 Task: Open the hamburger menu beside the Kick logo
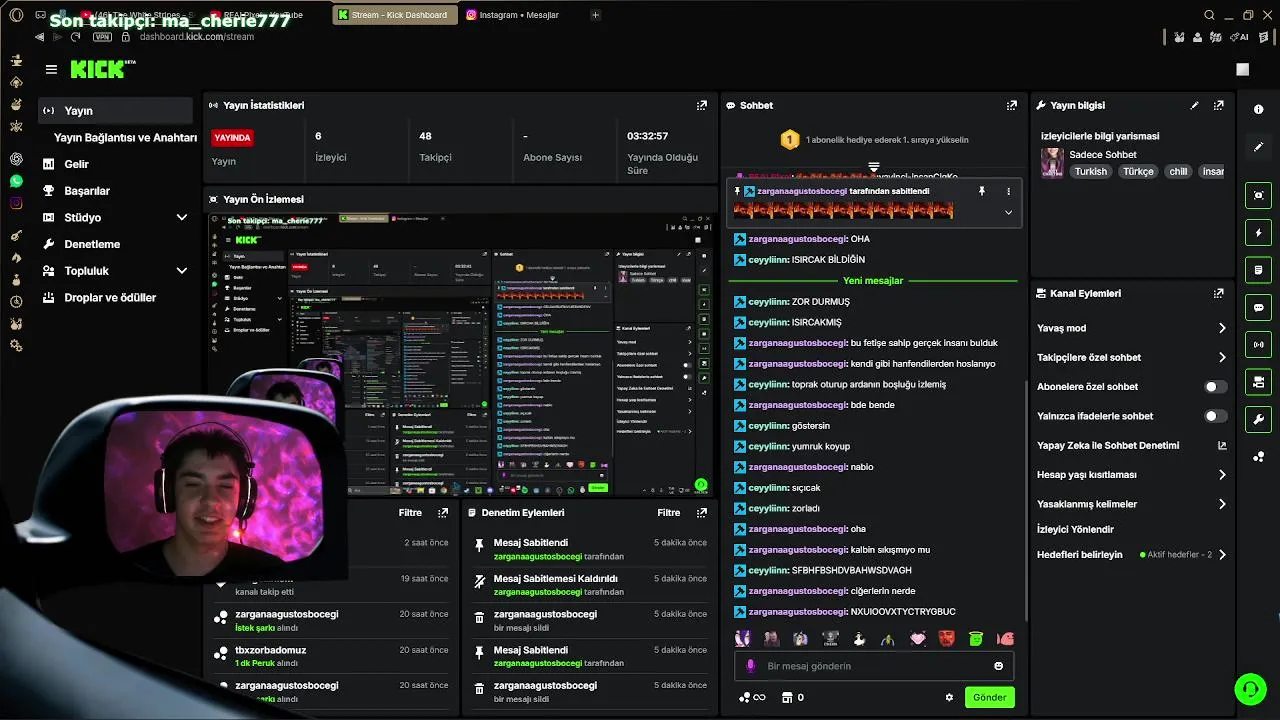[51, 69]
